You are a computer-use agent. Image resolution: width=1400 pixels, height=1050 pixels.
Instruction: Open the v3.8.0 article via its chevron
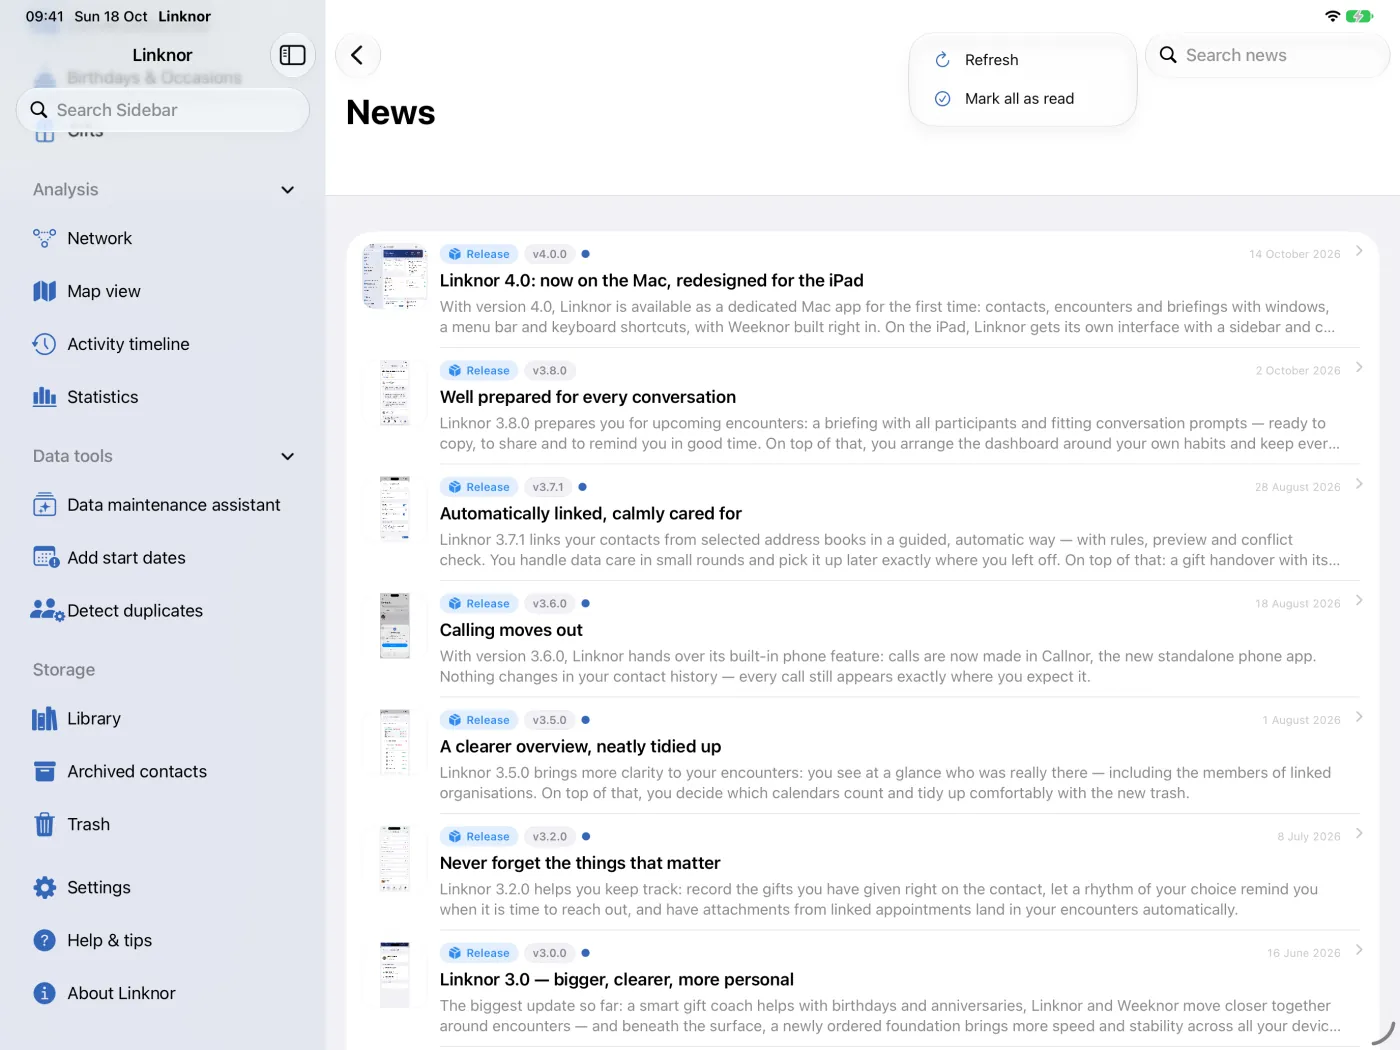pyautogui.click(x=1359, y=367)
